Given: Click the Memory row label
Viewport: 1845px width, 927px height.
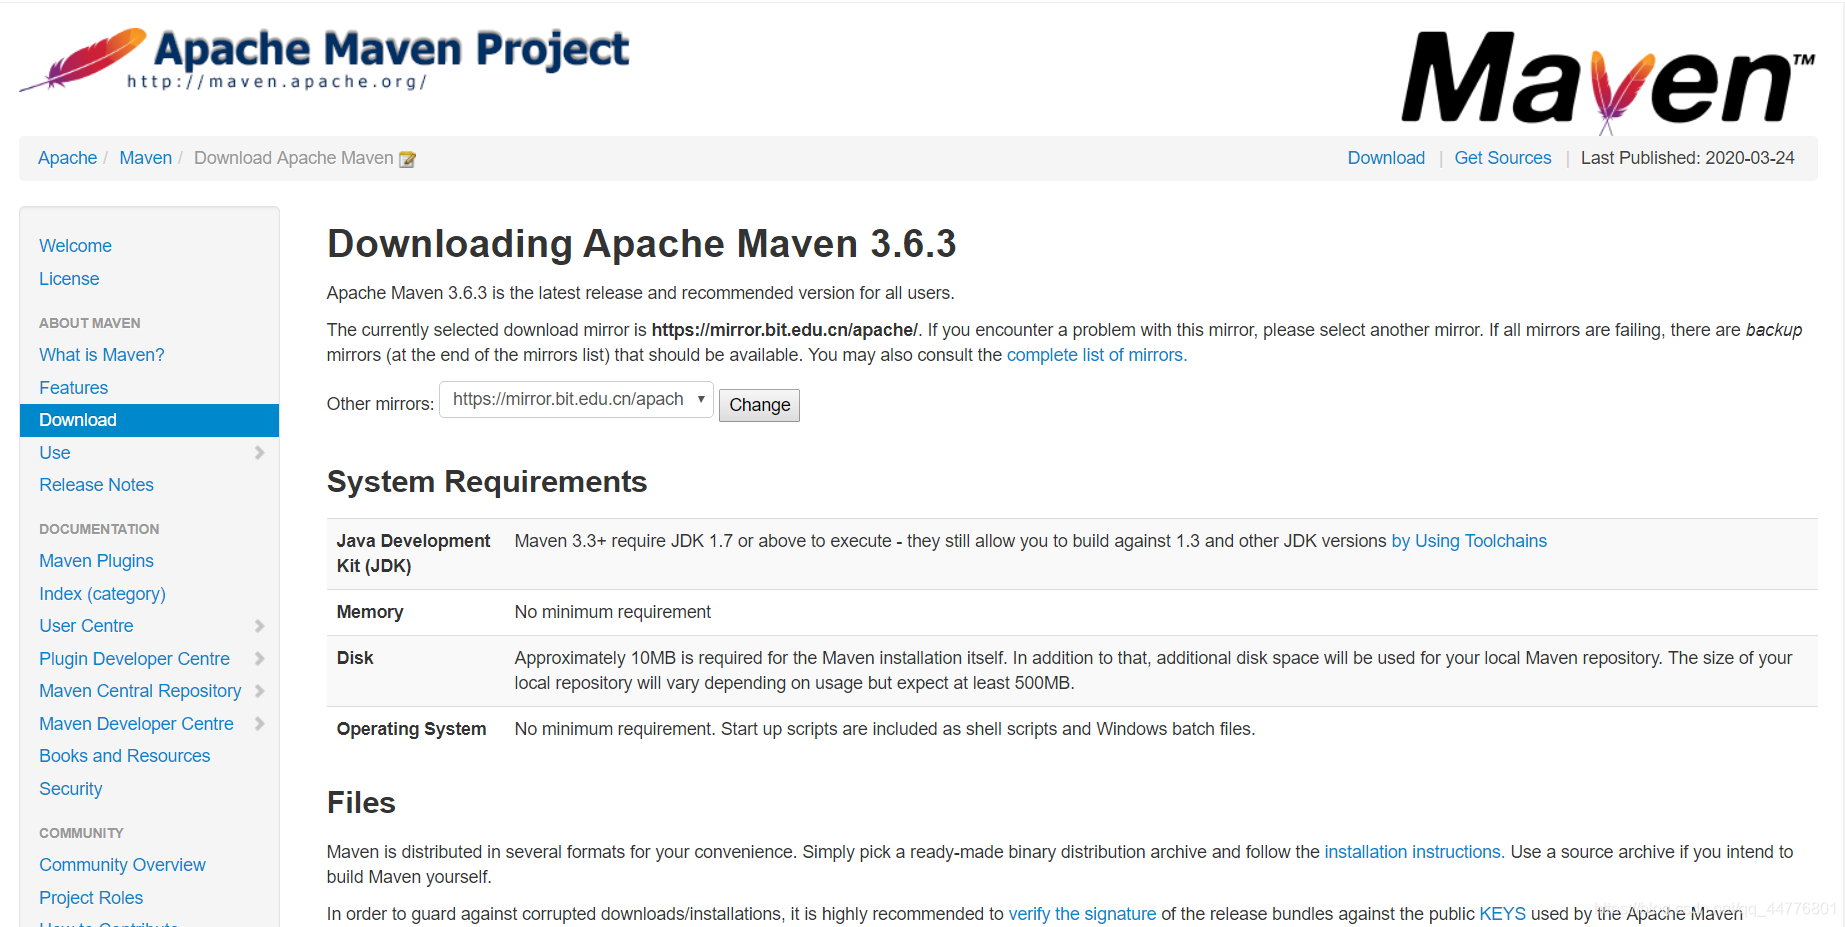Looking at the screenshot, I should (x=370, y=612).
